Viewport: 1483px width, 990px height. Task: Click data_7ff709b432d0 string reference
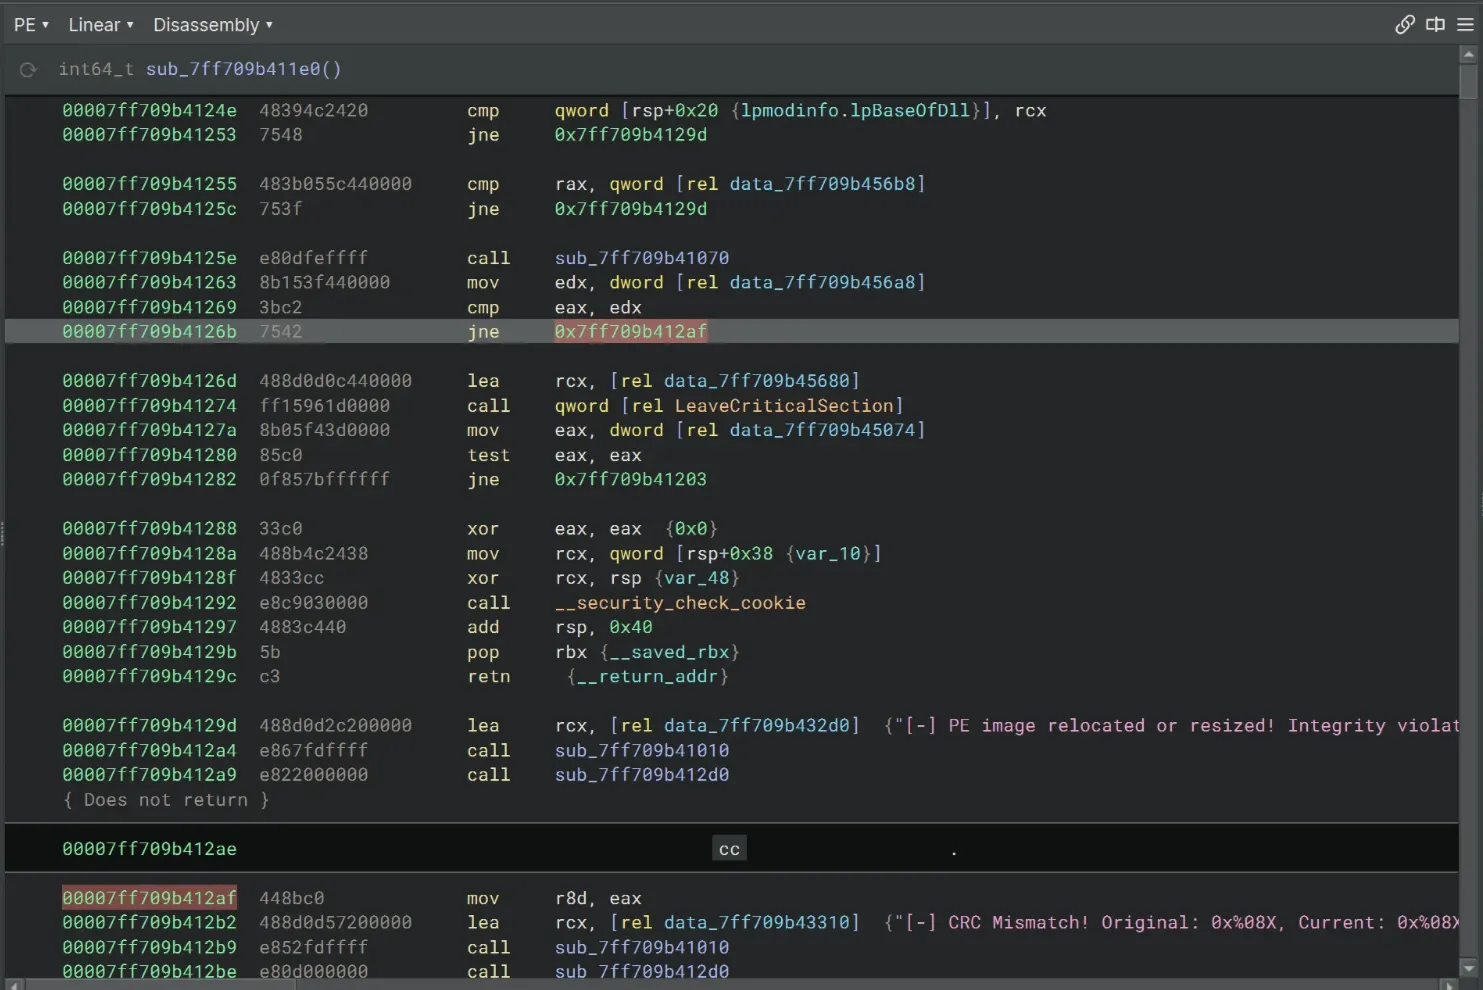(756, 726)
